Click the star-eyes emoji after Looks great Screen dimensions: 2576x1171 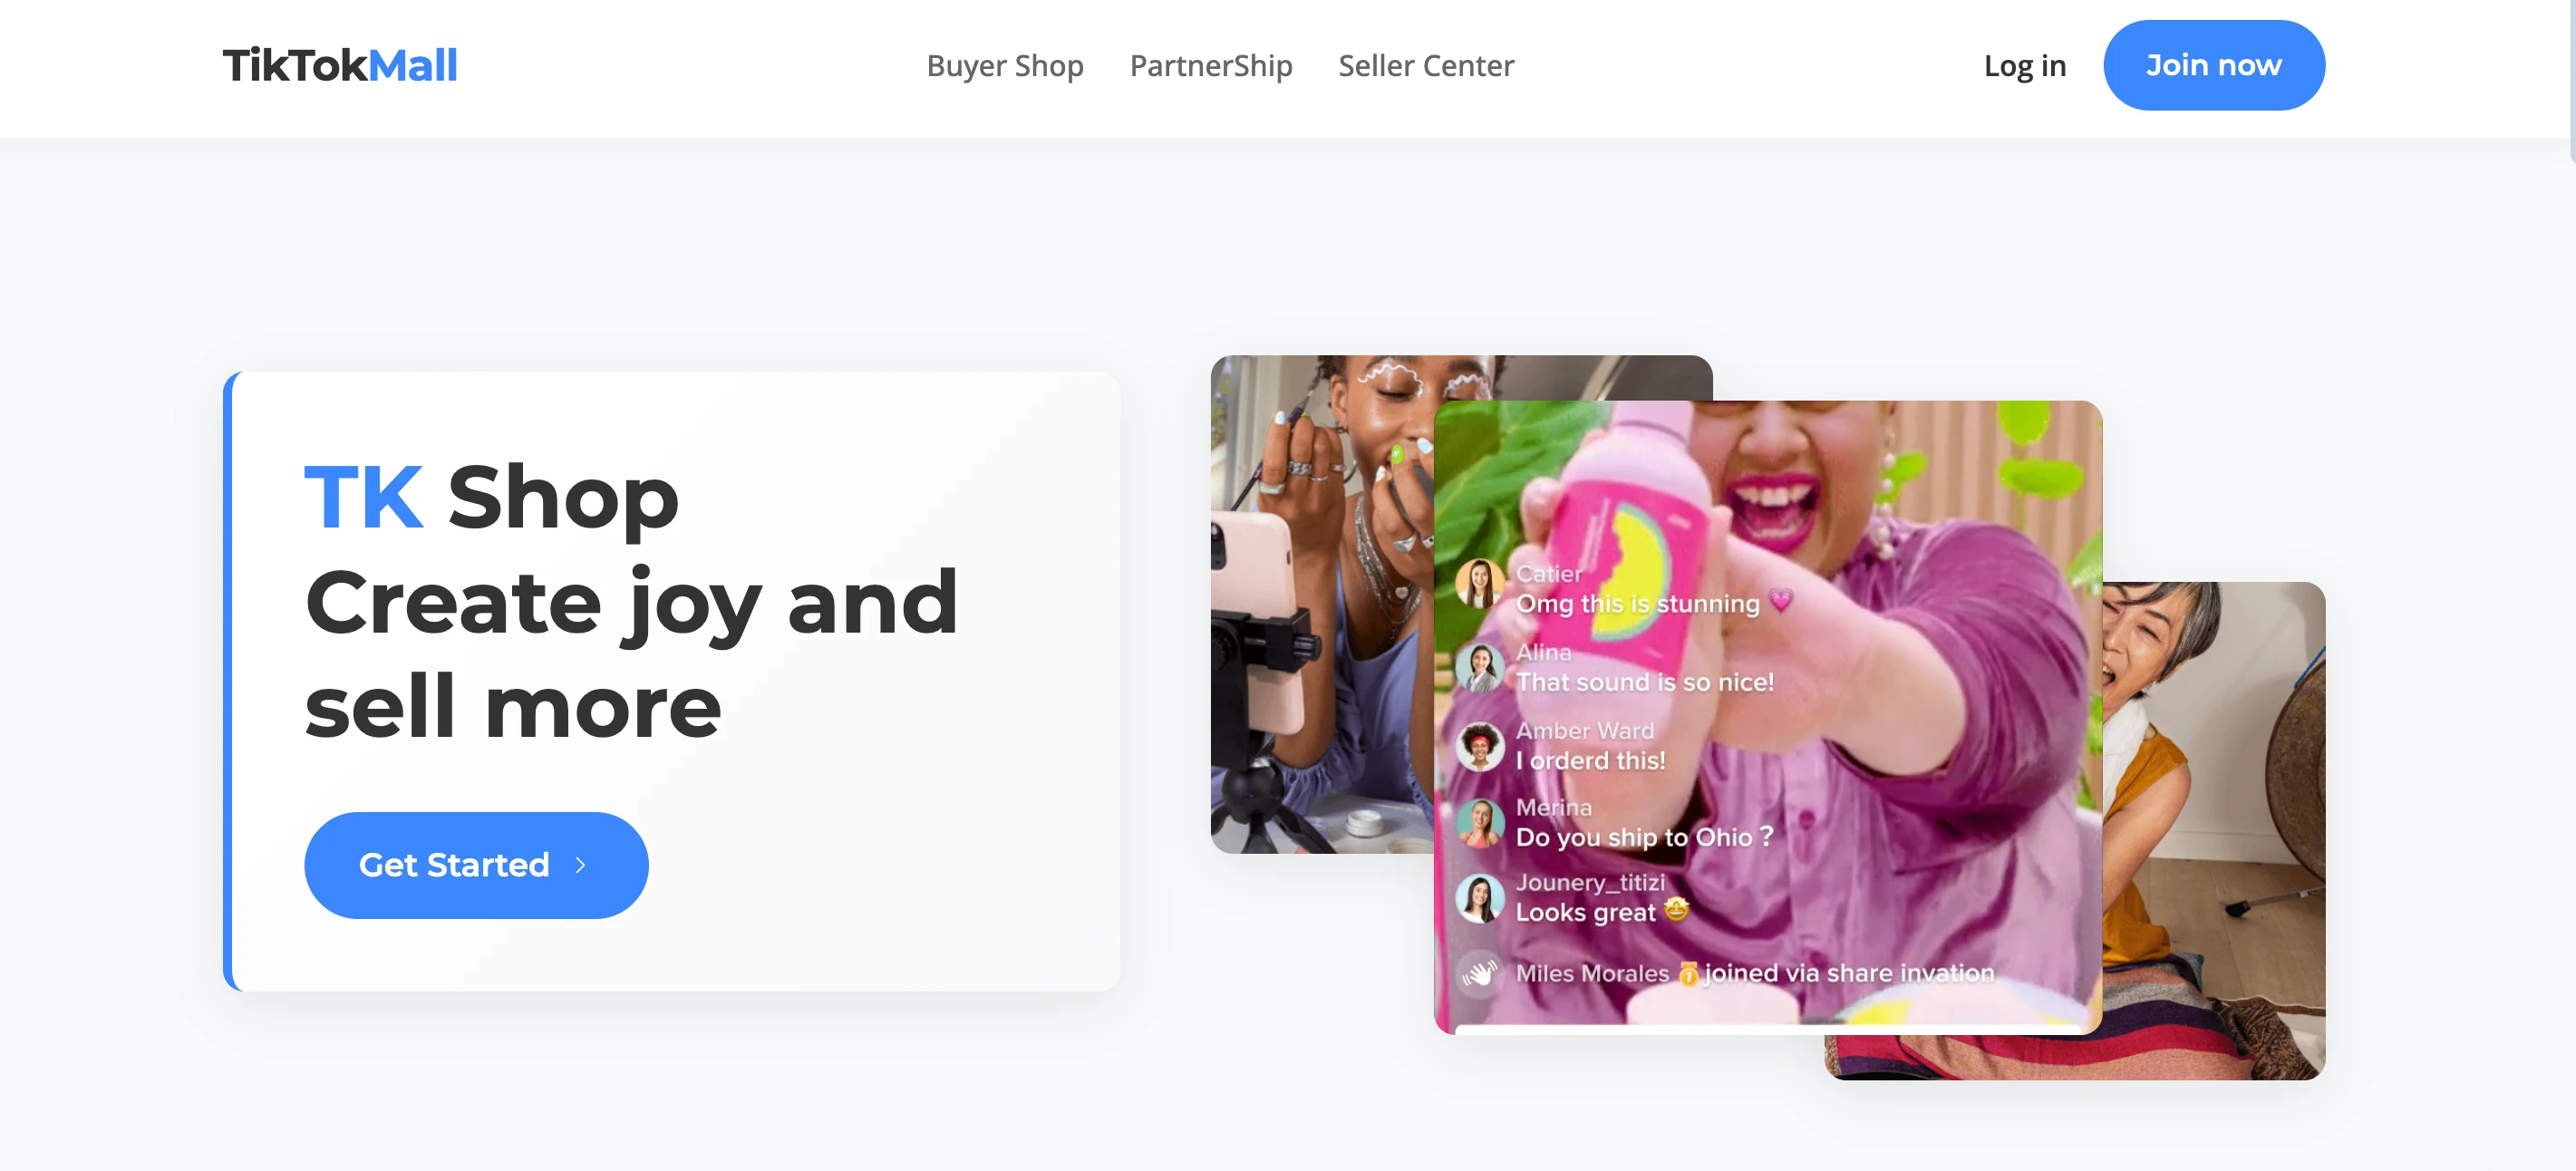1677,909
